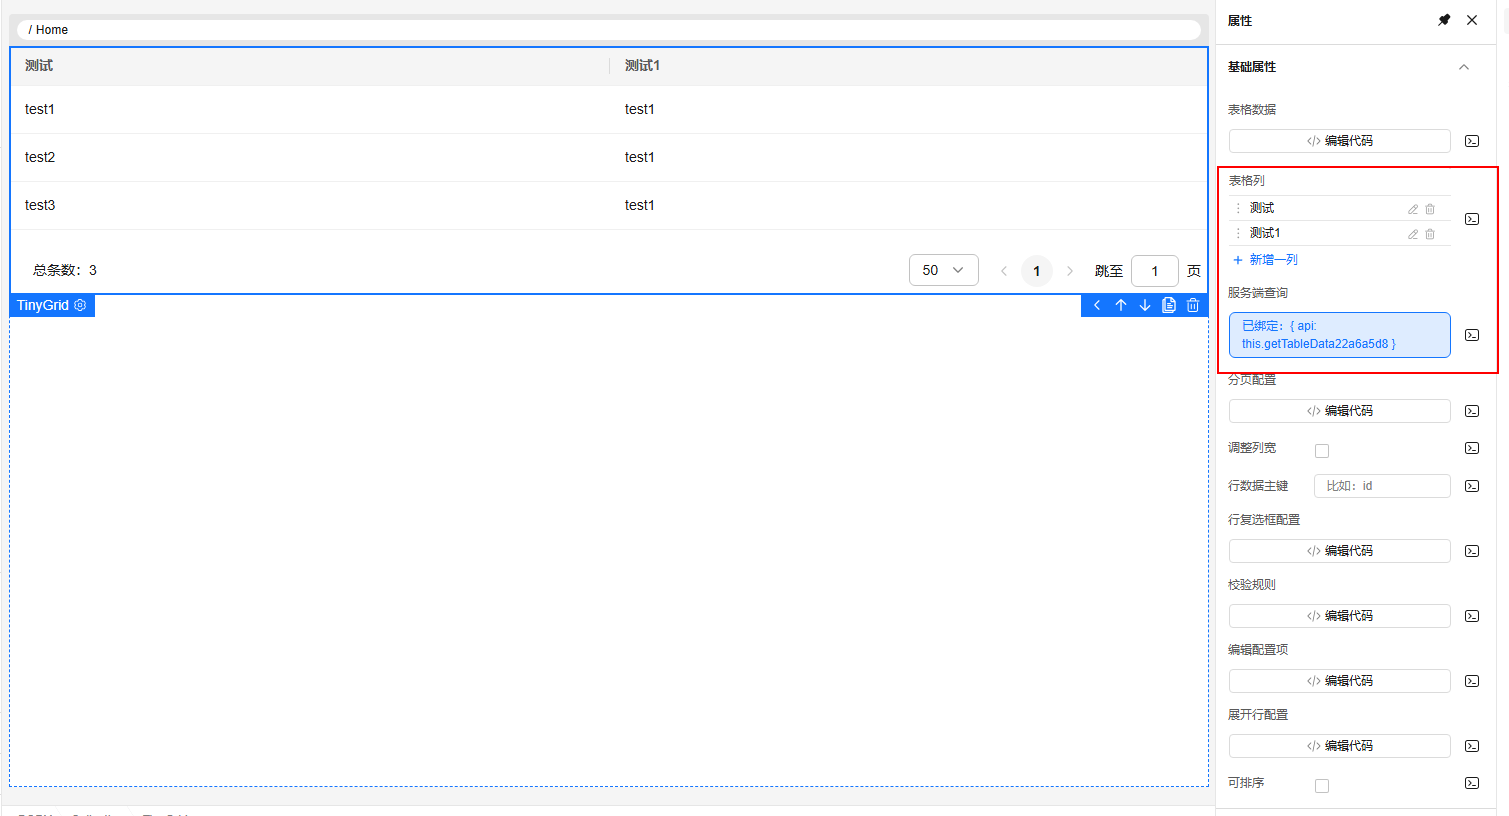Move TinyGrid up with up arrow

coord(1121,305)
